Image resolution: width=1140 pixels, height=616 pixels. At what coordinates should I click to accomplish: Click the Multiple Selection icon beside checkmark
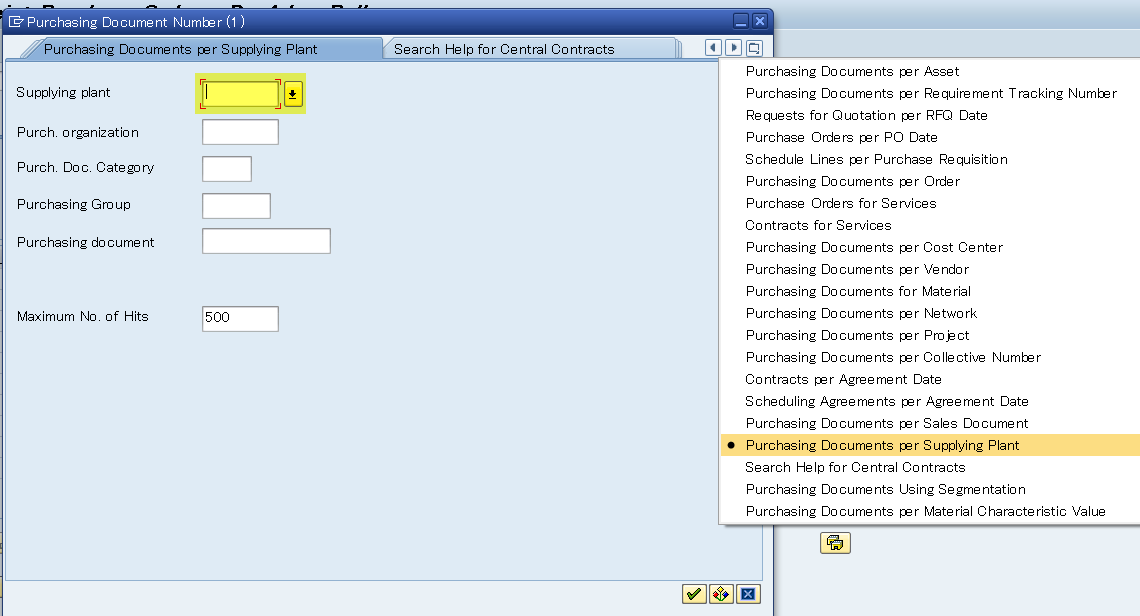[720, 594]
